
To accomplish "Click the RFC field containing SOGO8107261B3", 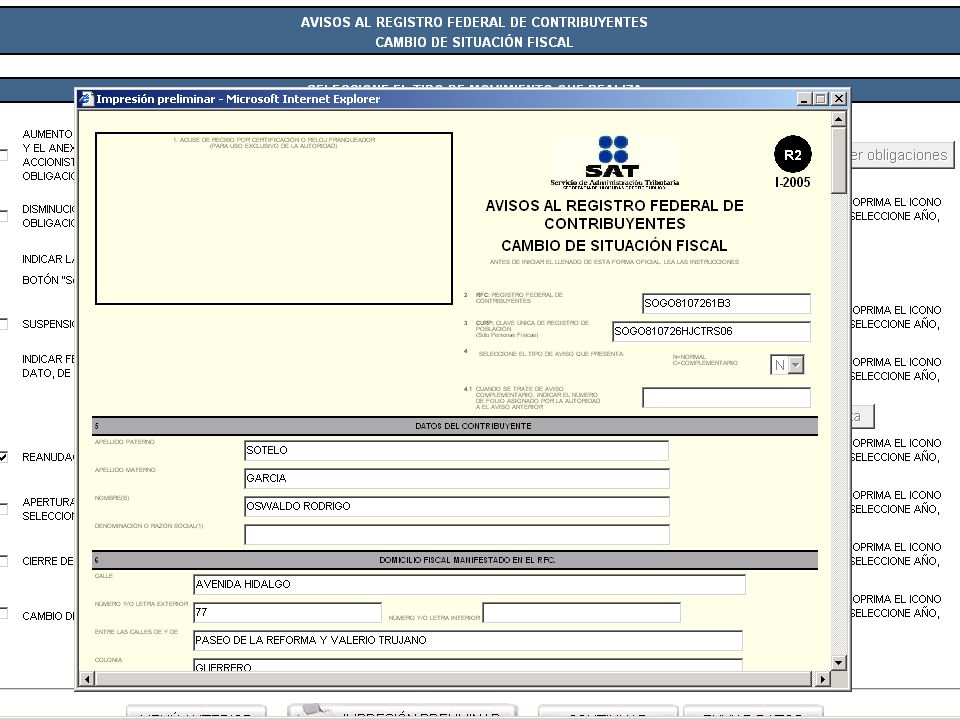I will tap(726, 304).
